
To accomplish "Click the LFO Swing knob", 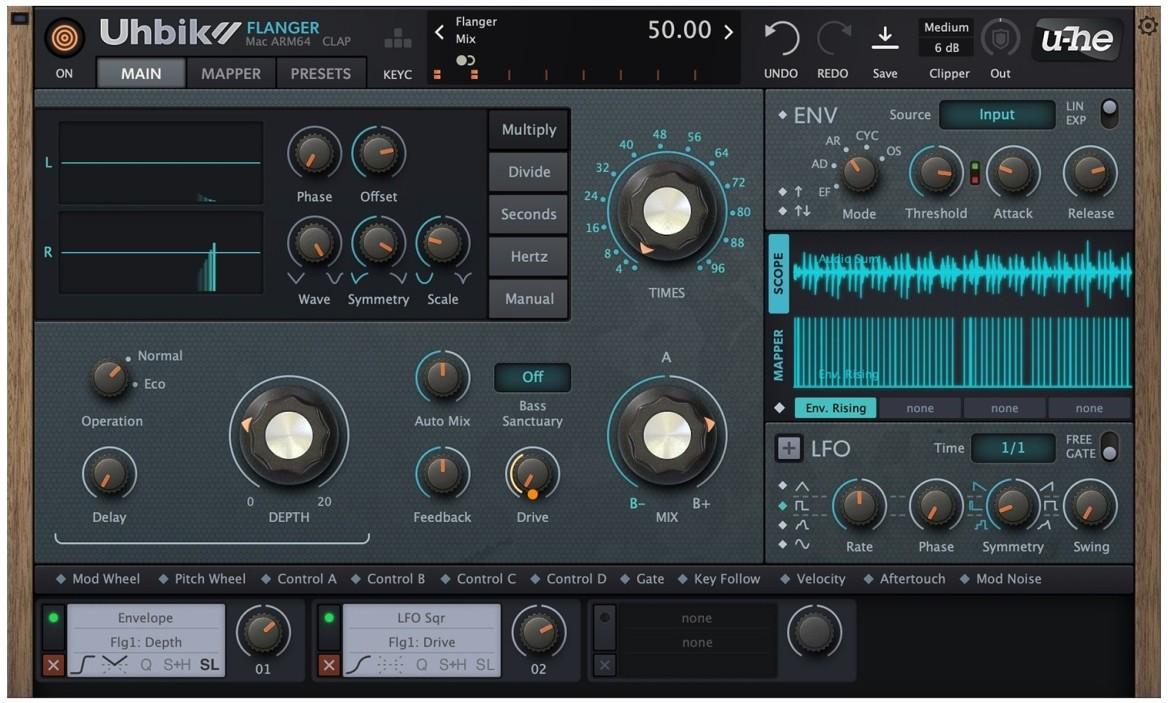I will pyautogui.click(x=1091, y=506).
